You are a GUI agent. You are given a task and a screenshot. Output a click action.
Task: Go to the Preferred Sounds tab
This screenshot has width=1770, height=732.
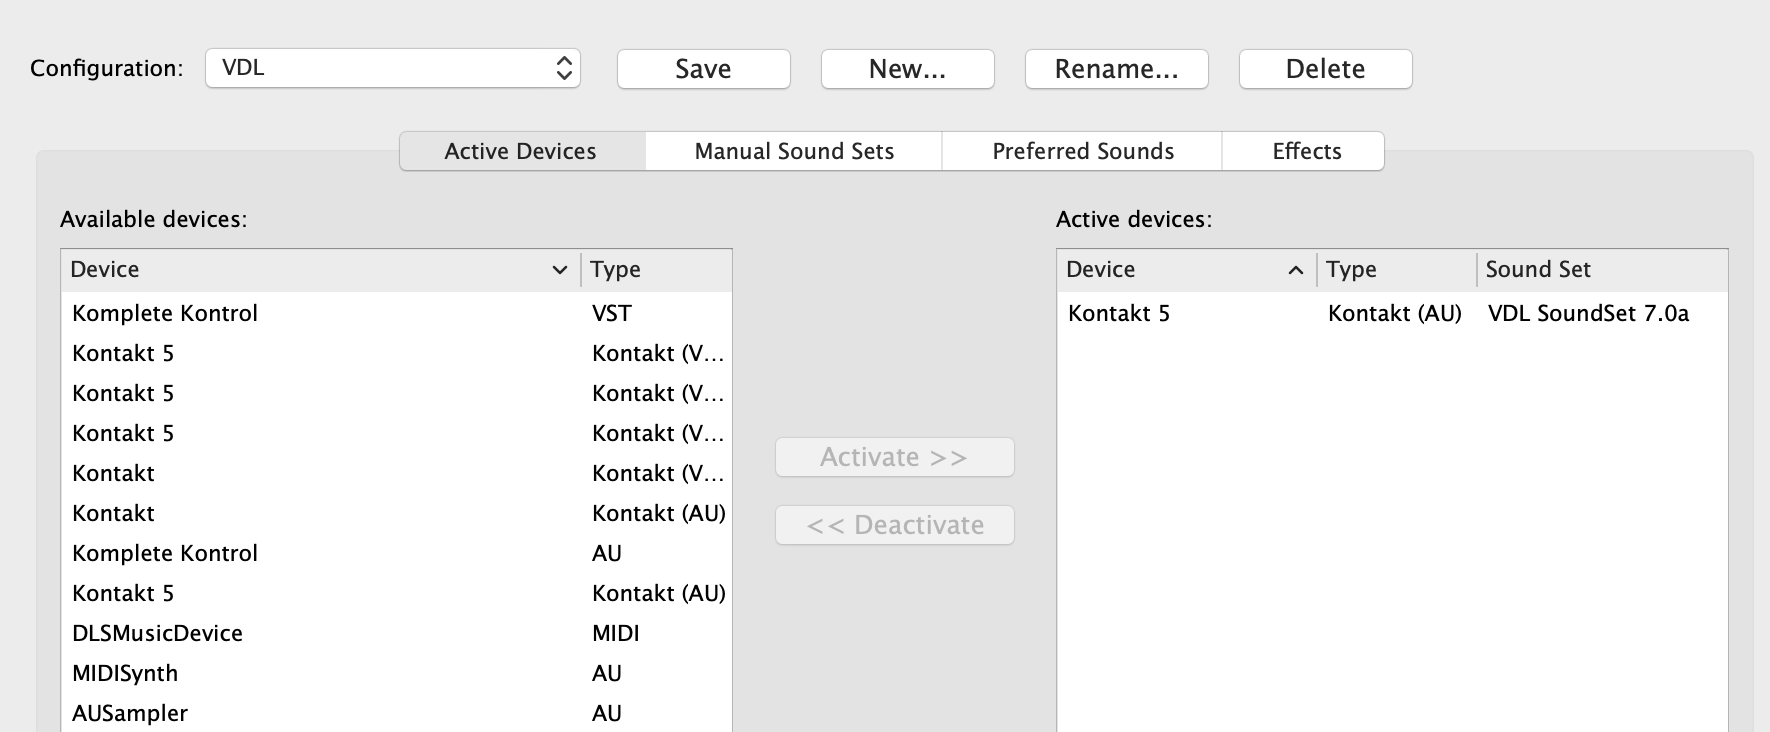tap(1083, 151)
